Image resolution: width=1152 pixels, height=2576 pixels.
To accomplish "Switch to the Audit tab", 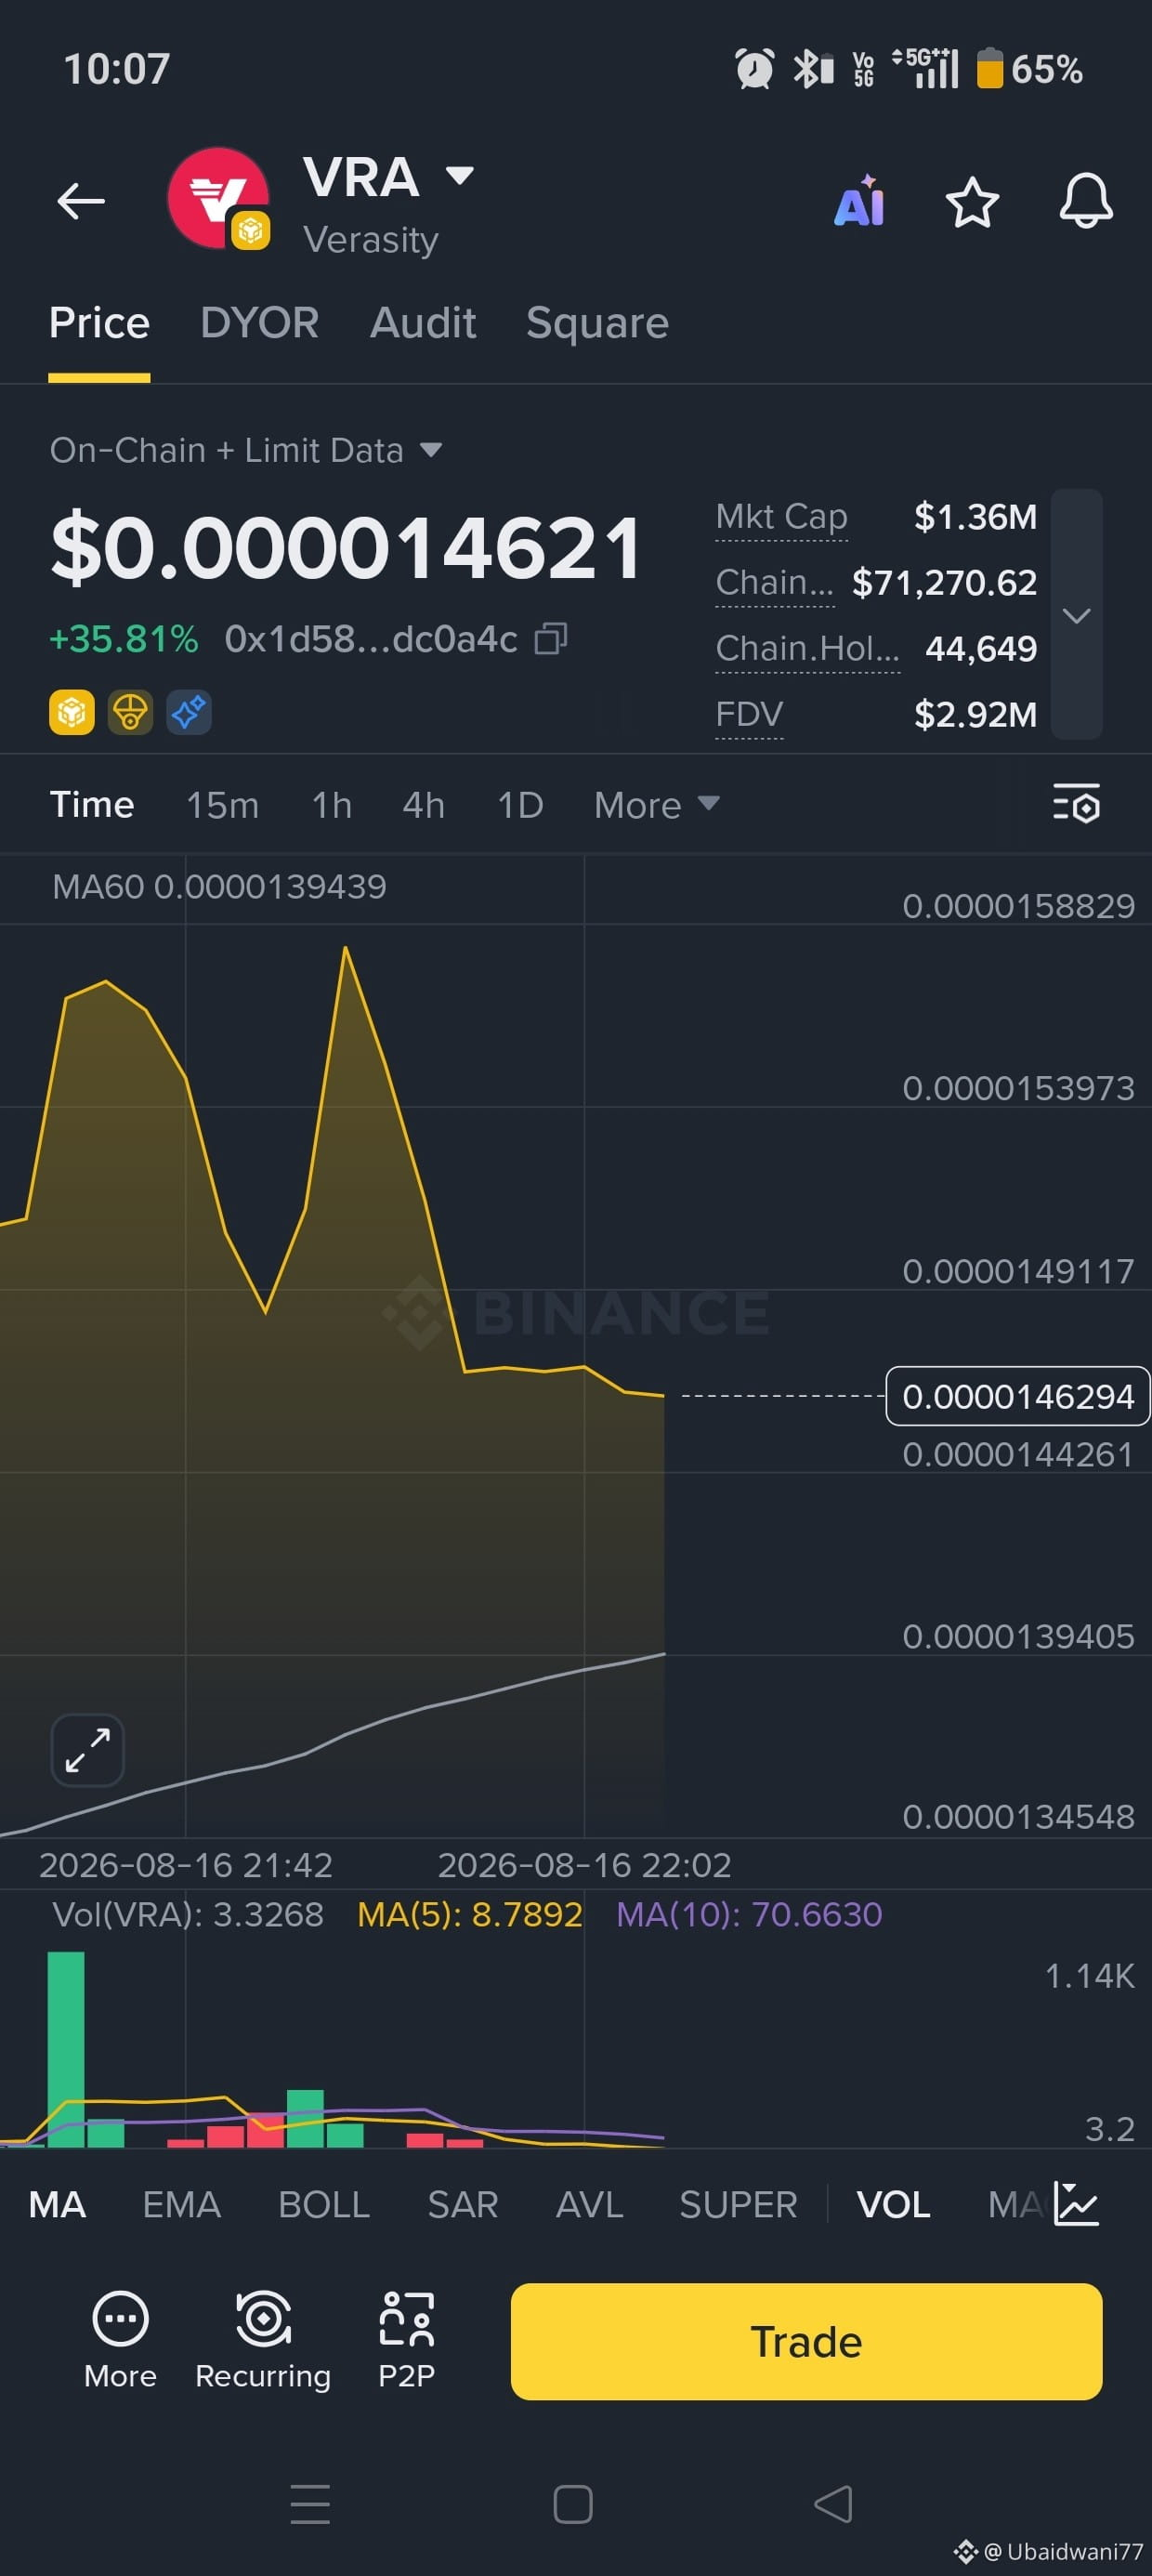I will [423, 323].
